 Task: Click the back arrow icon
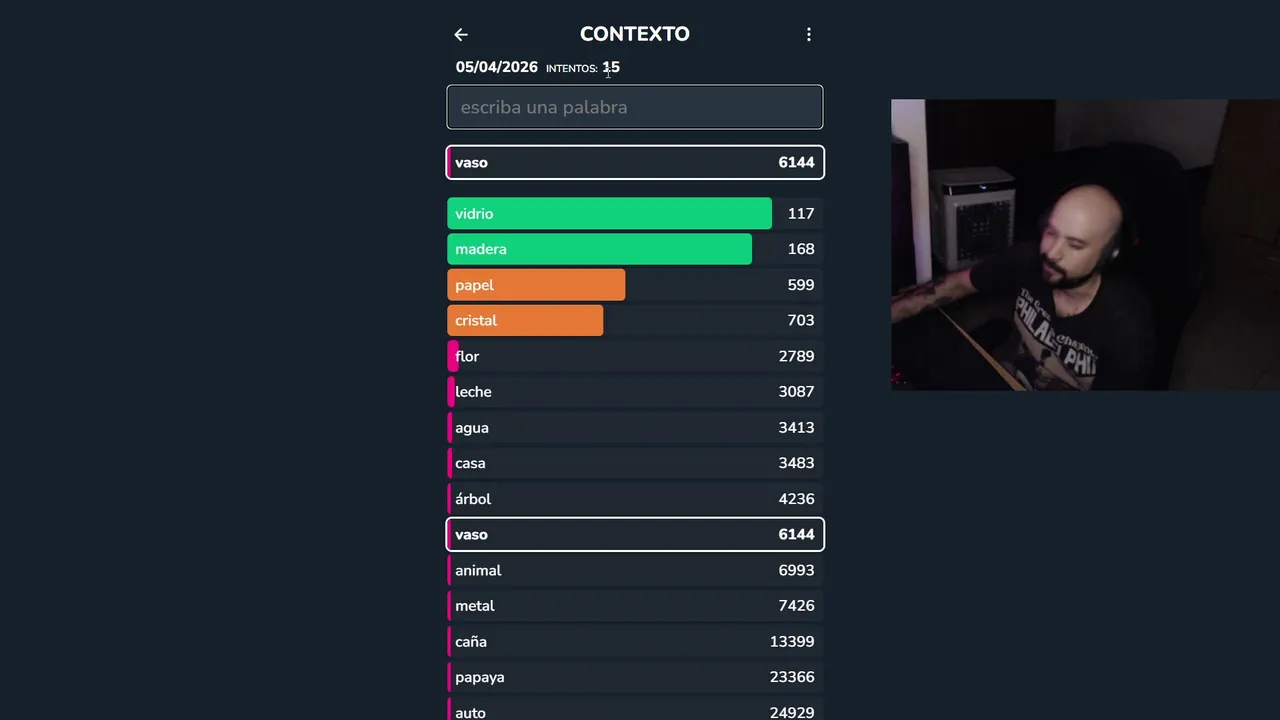(x=461, y=35)
